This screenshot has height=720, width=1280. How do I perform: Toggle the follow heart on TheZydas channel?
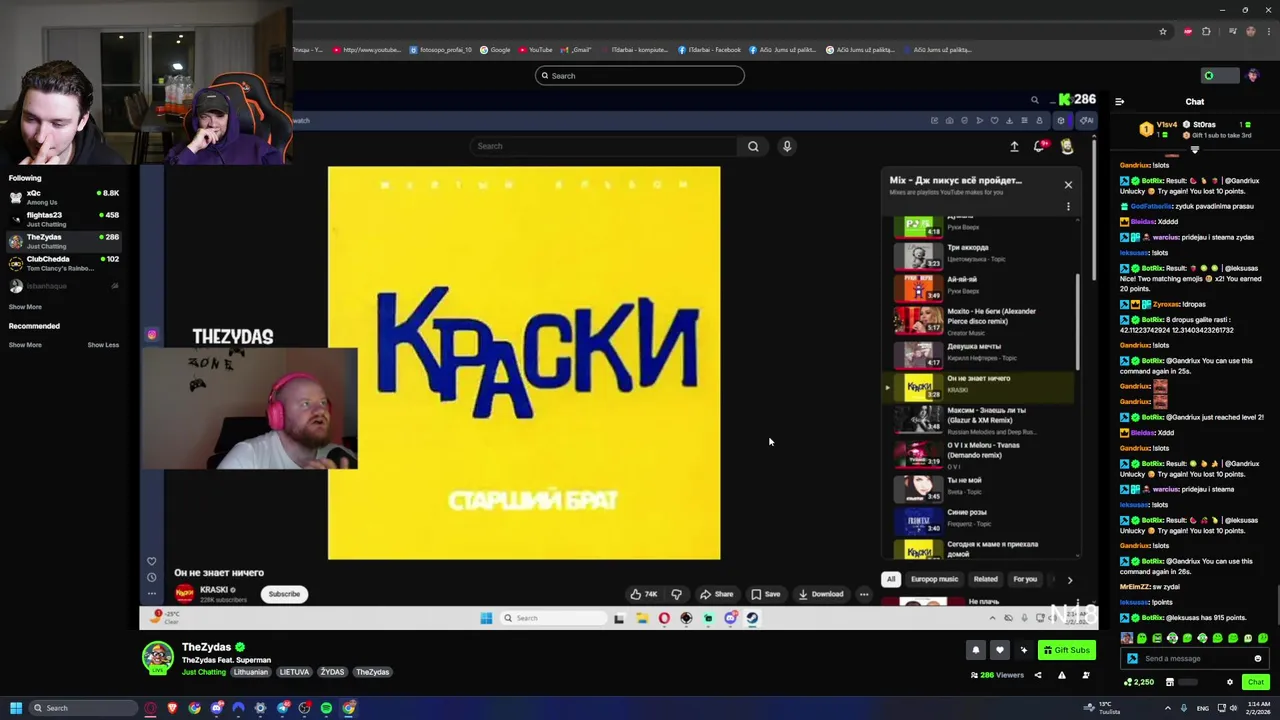point(999,650)
